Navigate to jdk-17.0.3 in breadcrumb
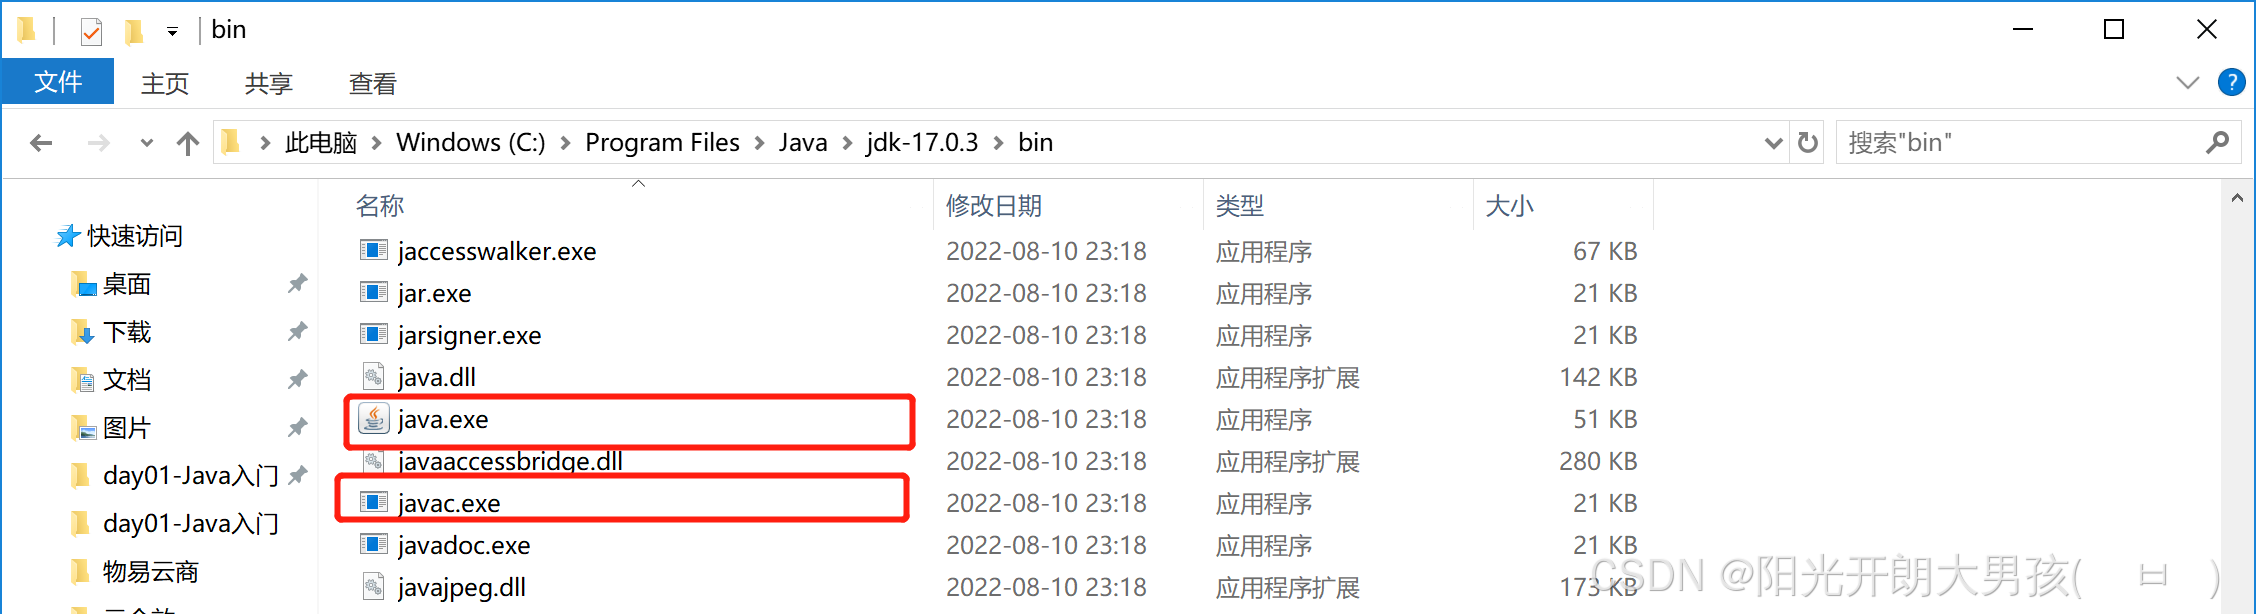Viewport: 2256px width, 614px height. pos(922,143)
